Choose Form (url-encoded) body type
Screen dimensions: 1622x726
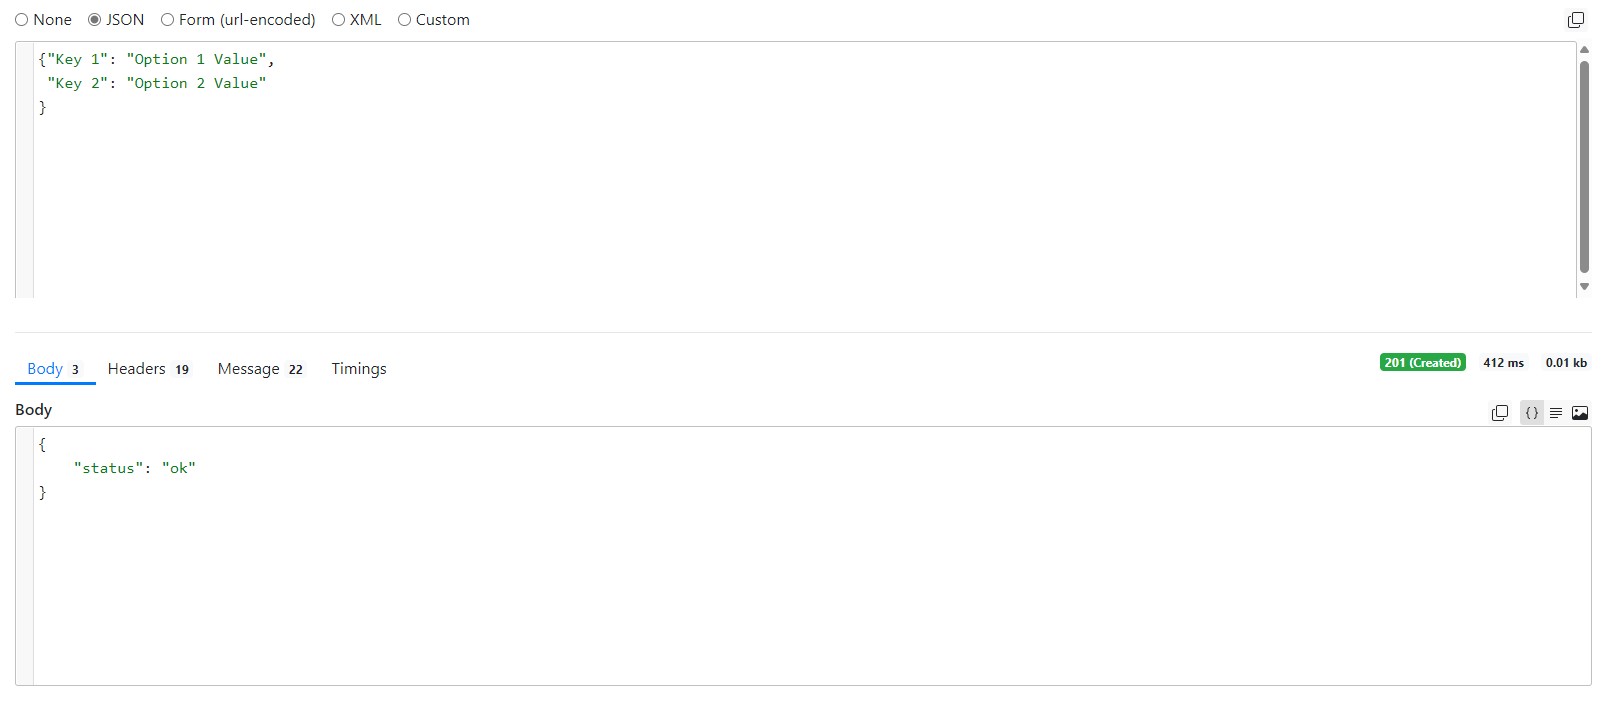click(238, 20)
